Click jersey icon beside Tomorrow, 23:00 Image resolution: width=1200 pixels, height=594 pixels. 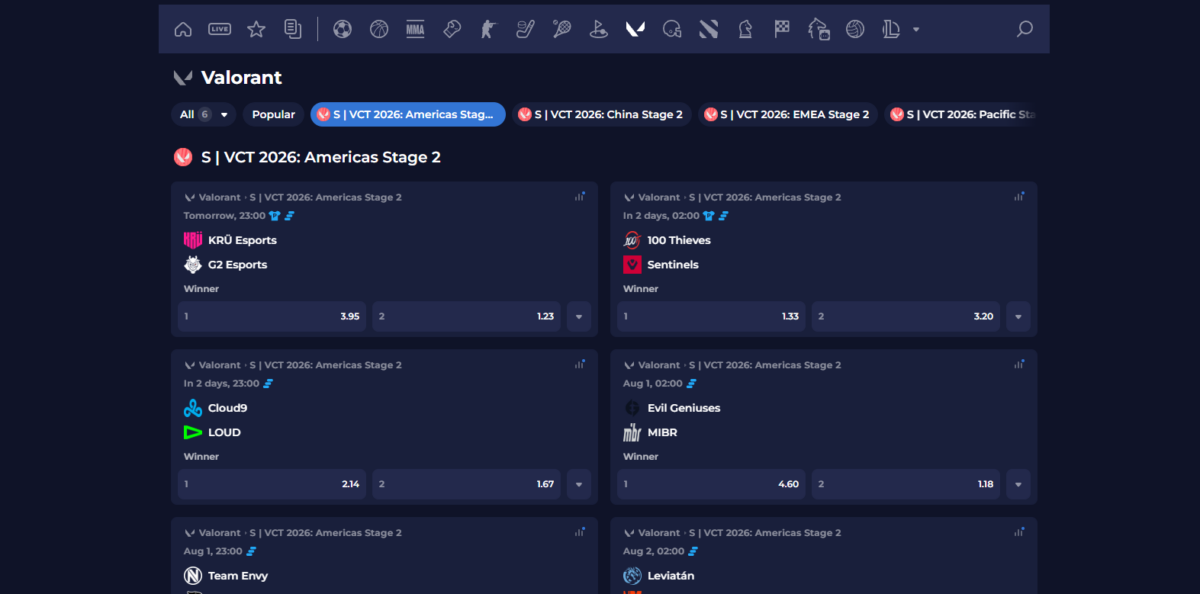tap(275, 215)
